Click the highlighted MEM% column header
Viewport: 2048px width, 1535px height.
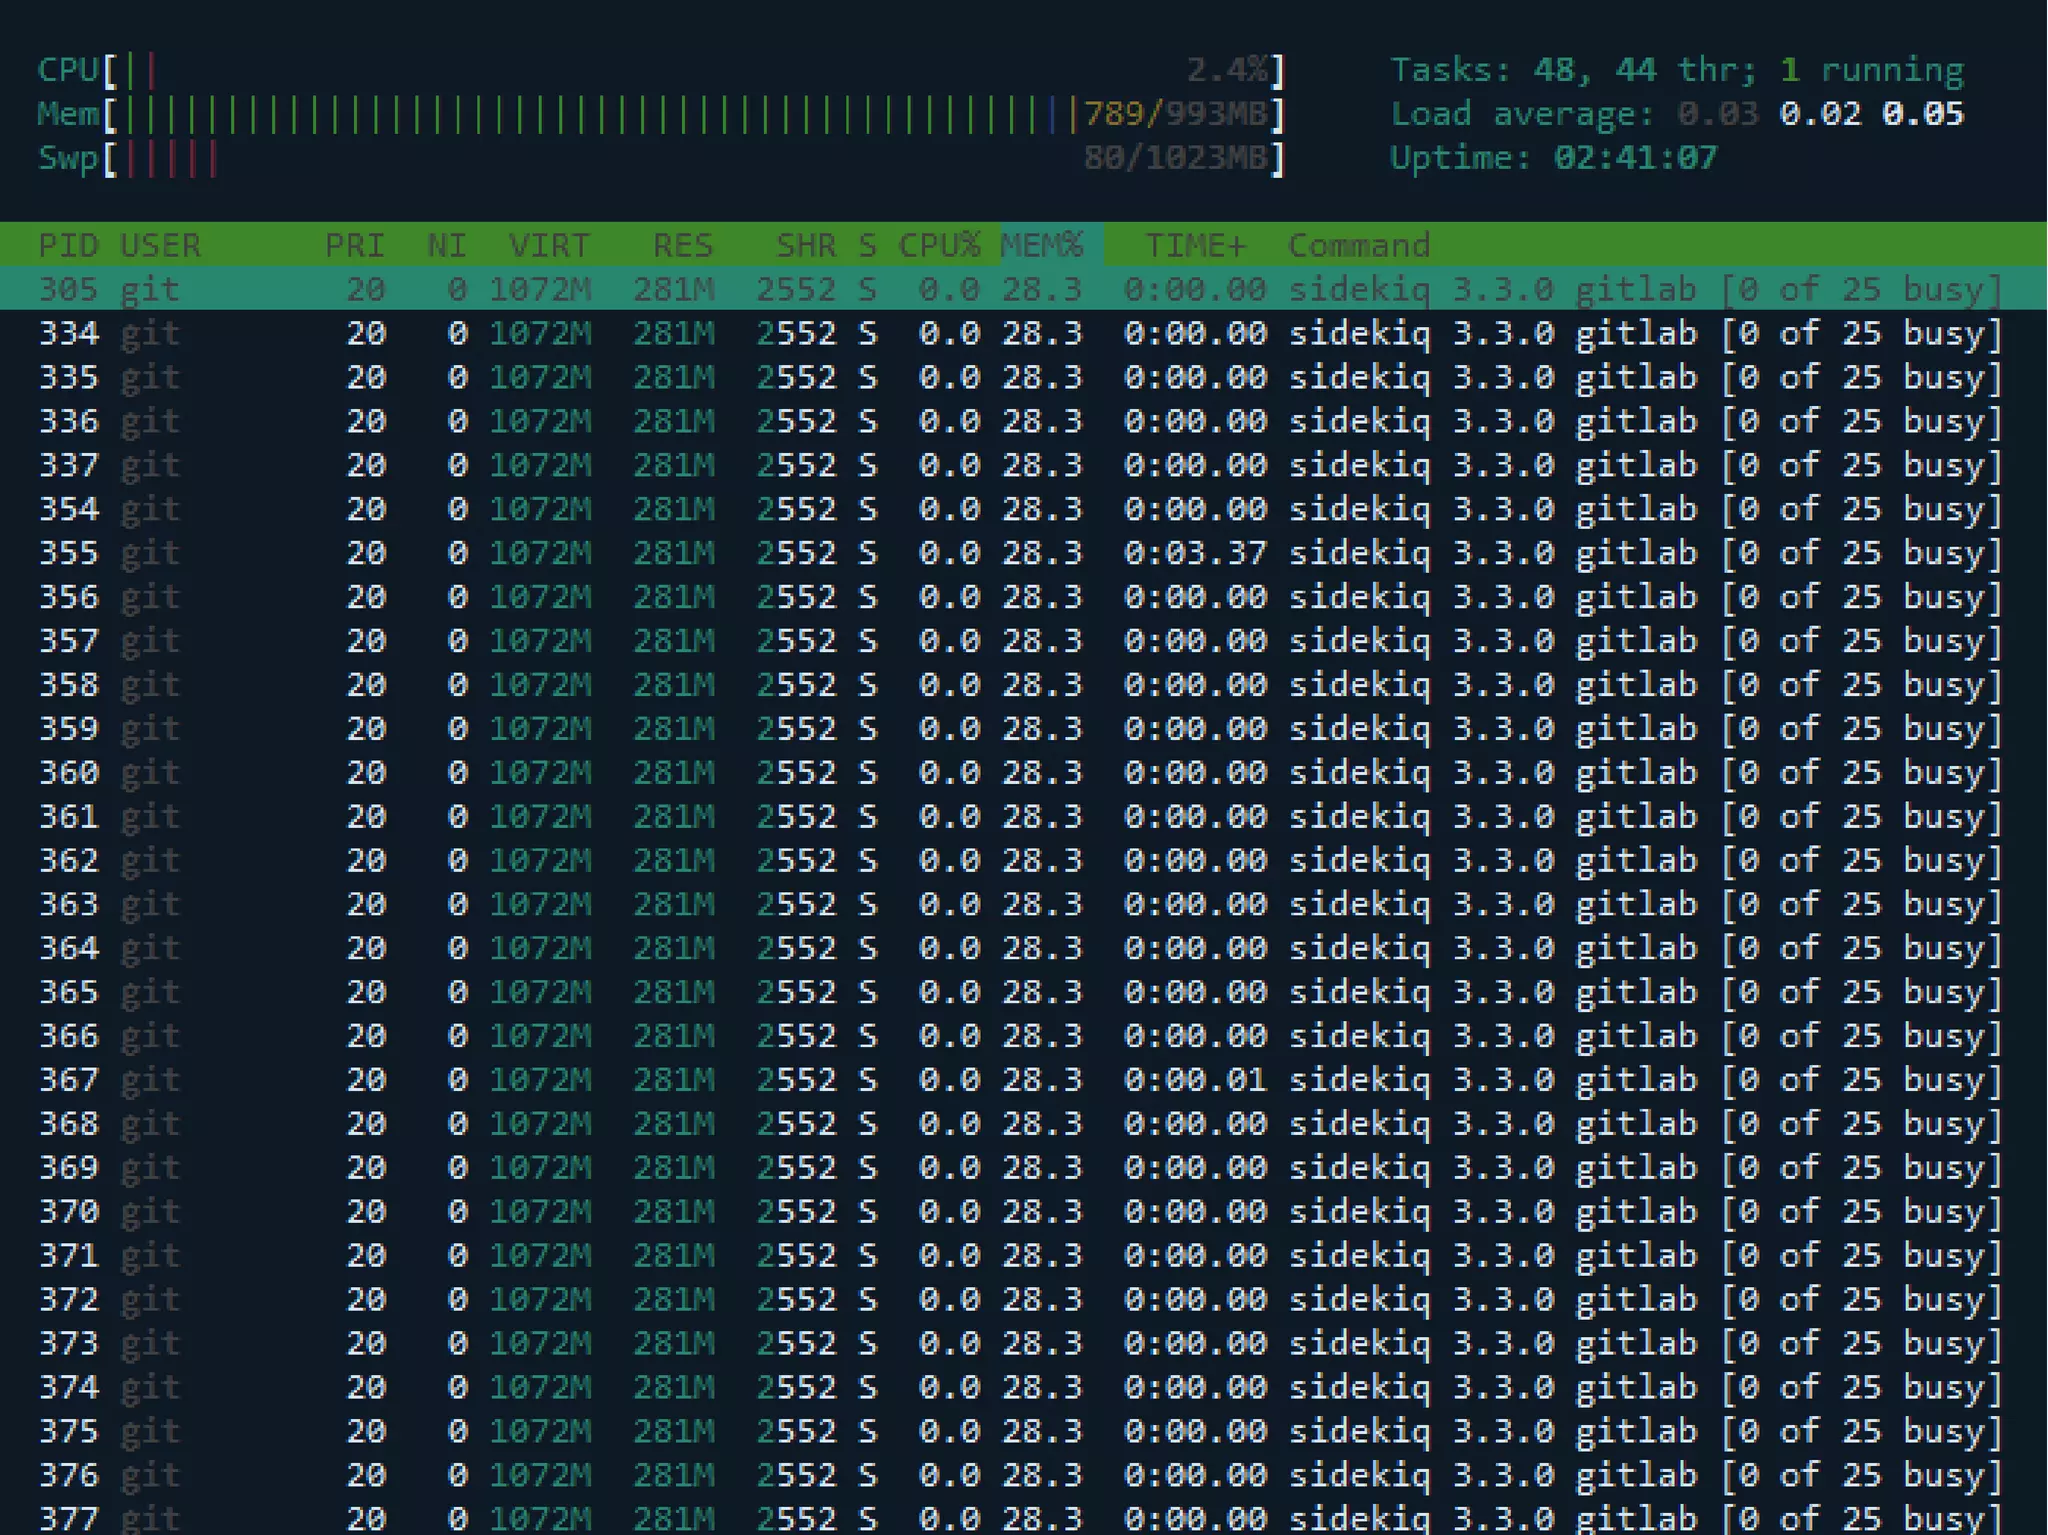coord(1042,245)
